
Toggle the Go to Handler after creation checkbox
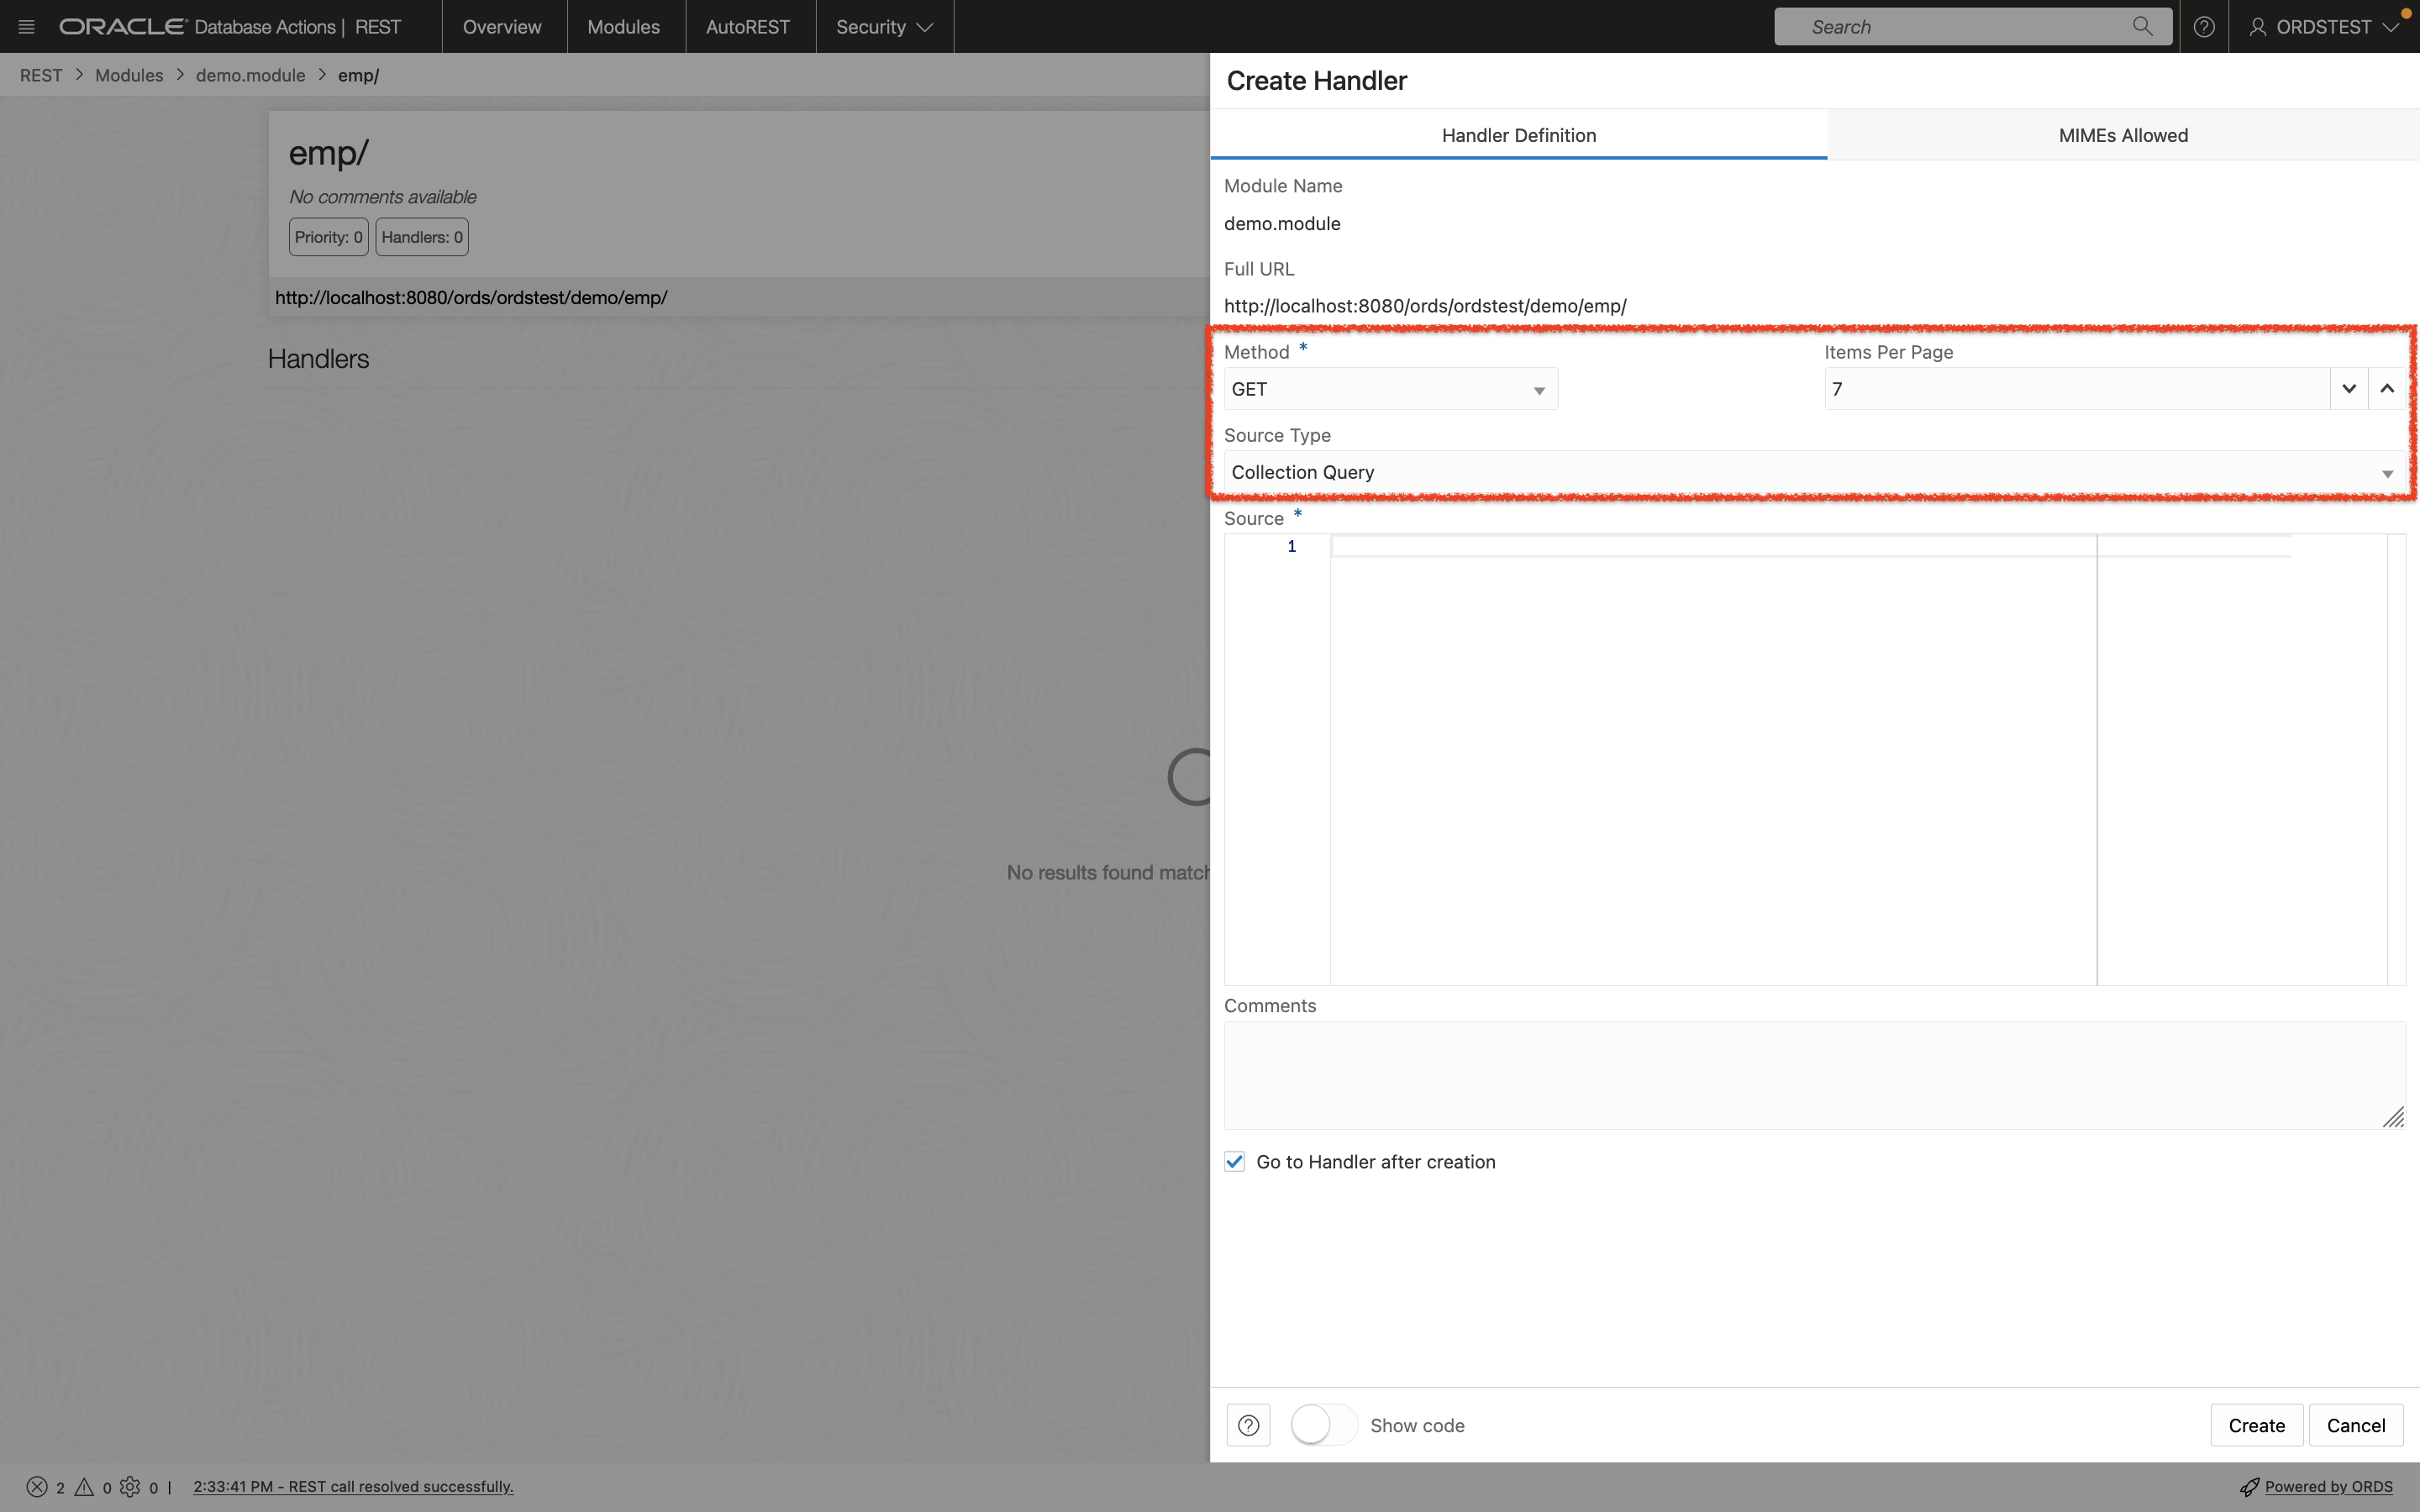pyautogui.click(x=1234, y=1162)
